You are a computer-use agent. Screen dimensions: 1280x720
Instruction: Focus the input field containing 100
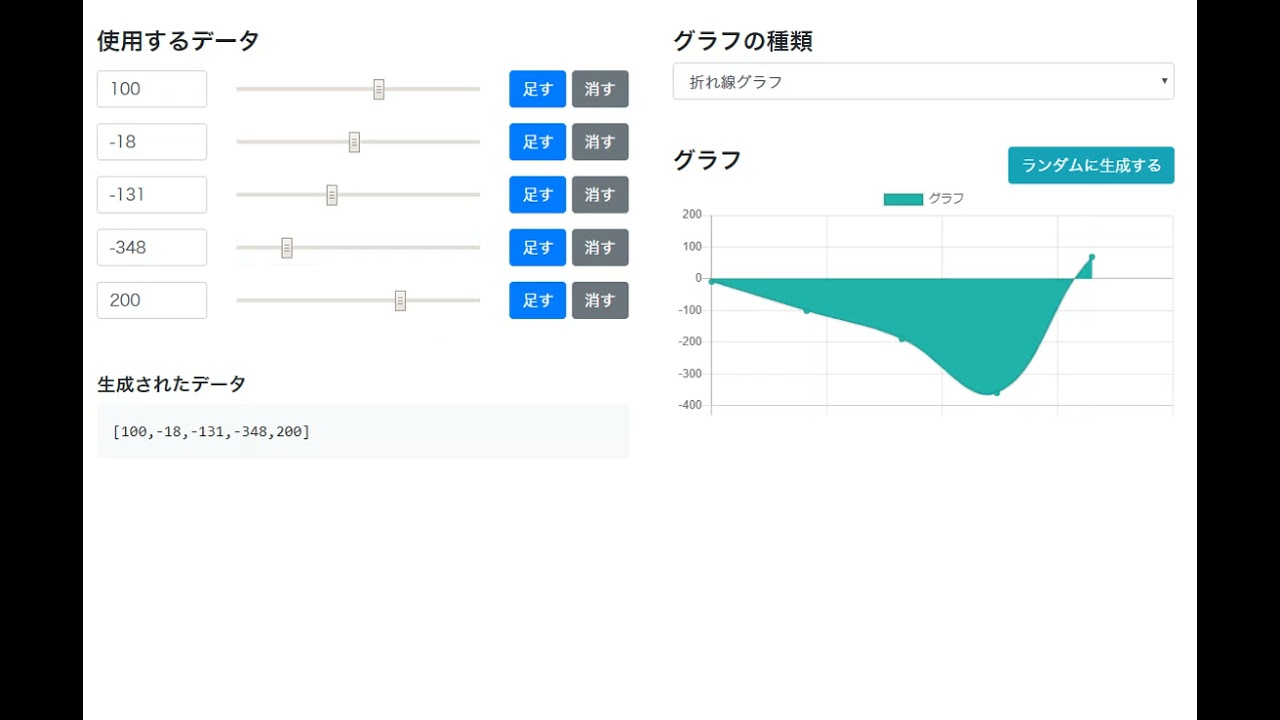point(152,89)
